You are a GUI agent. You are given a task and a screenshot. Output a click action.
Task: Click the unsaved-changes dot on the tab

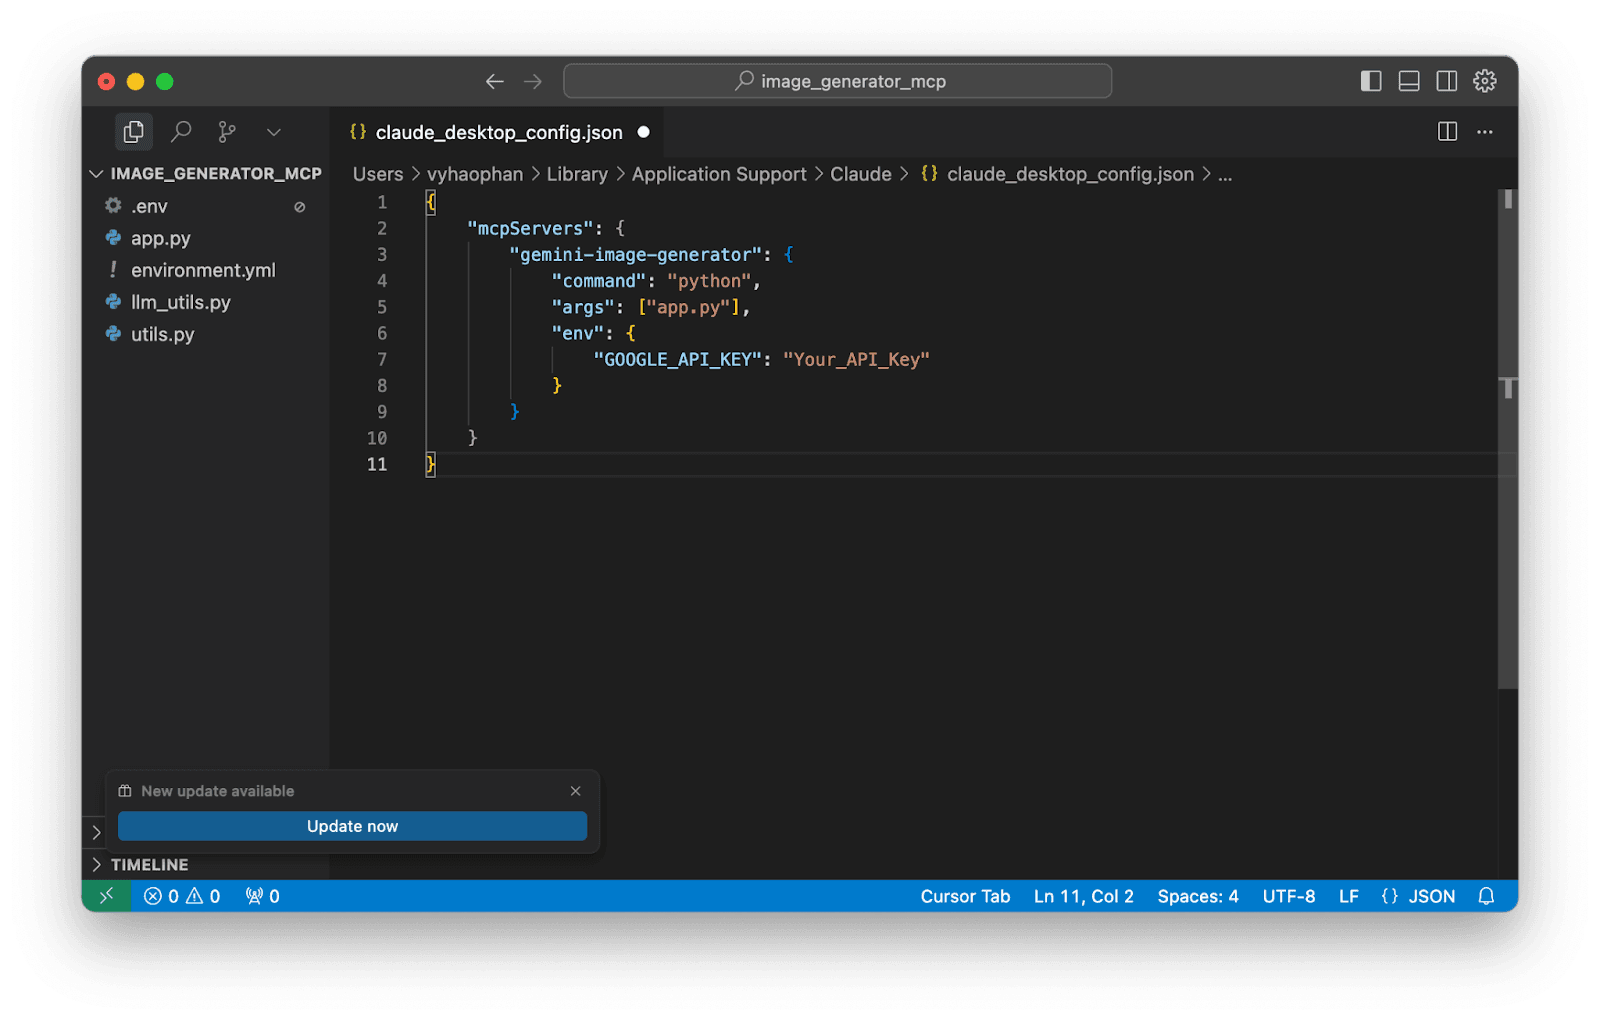point(644,132)
